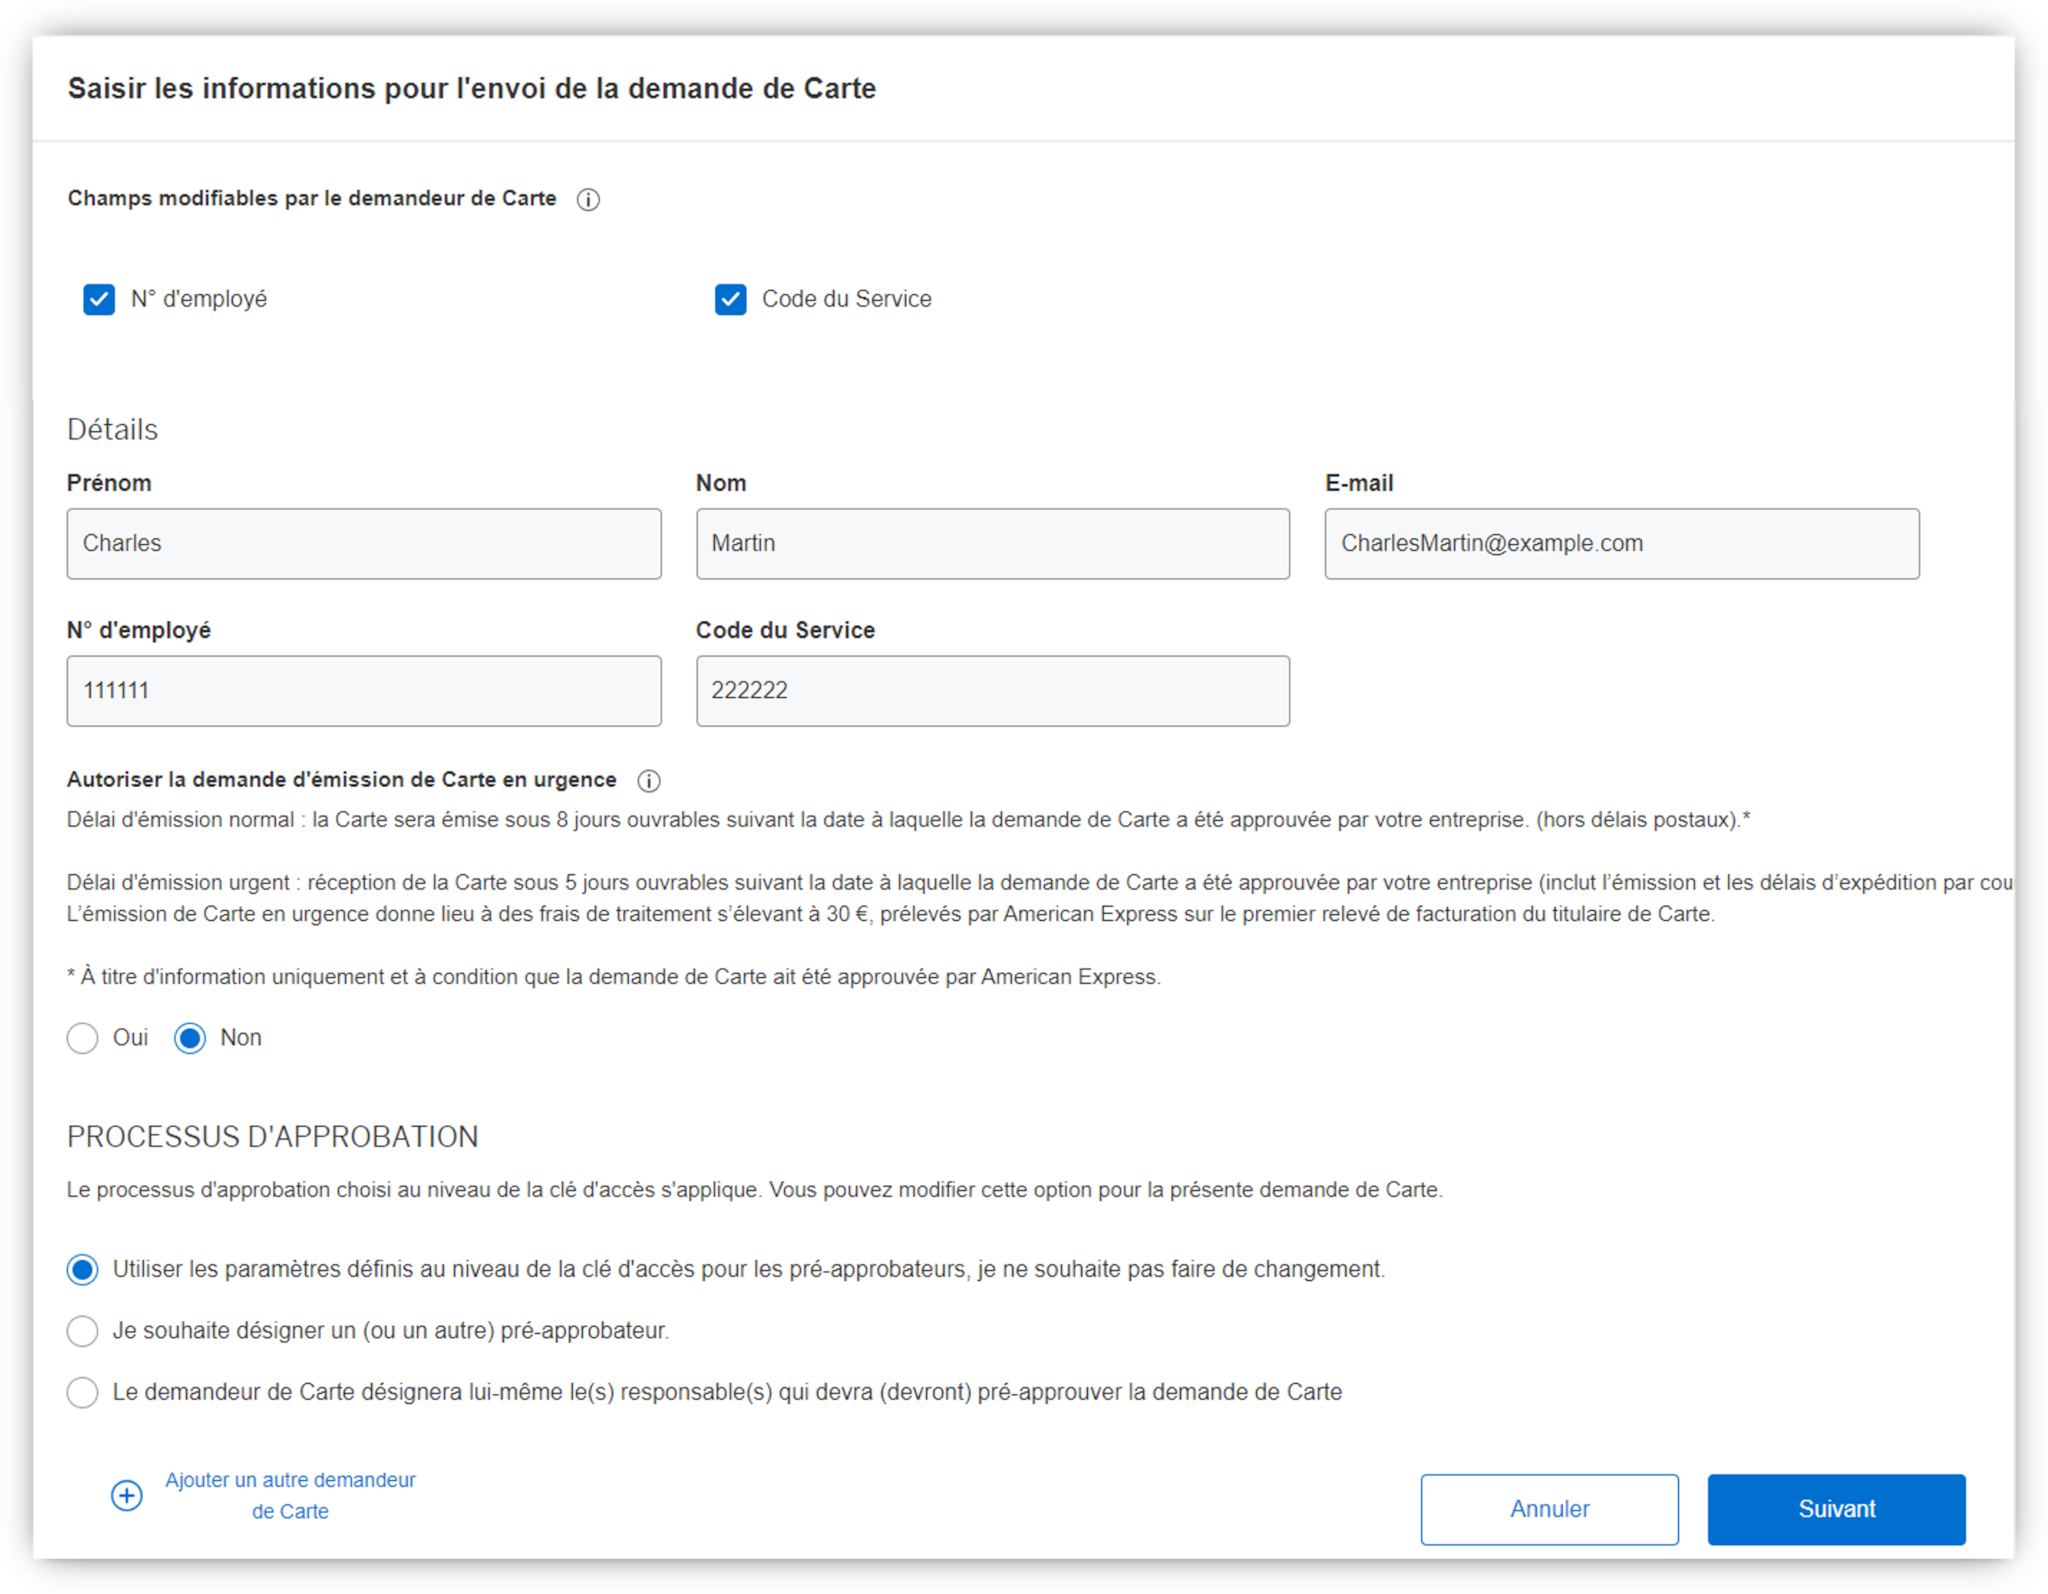Choose to use access key pre-approver settings
Screen dimensions: 2048x1594
pos(83,1270)
